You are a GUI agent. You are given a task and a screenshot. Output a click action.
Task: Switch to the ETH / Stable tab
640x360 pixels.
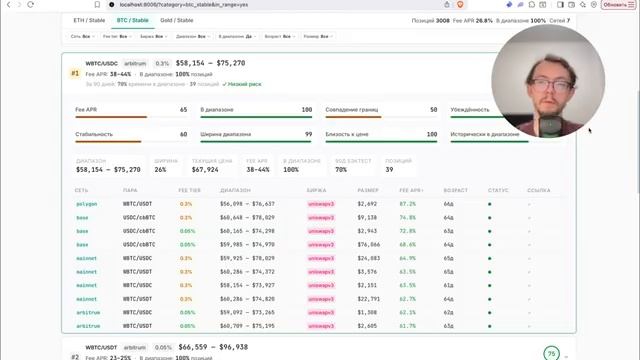pos(89,20)
